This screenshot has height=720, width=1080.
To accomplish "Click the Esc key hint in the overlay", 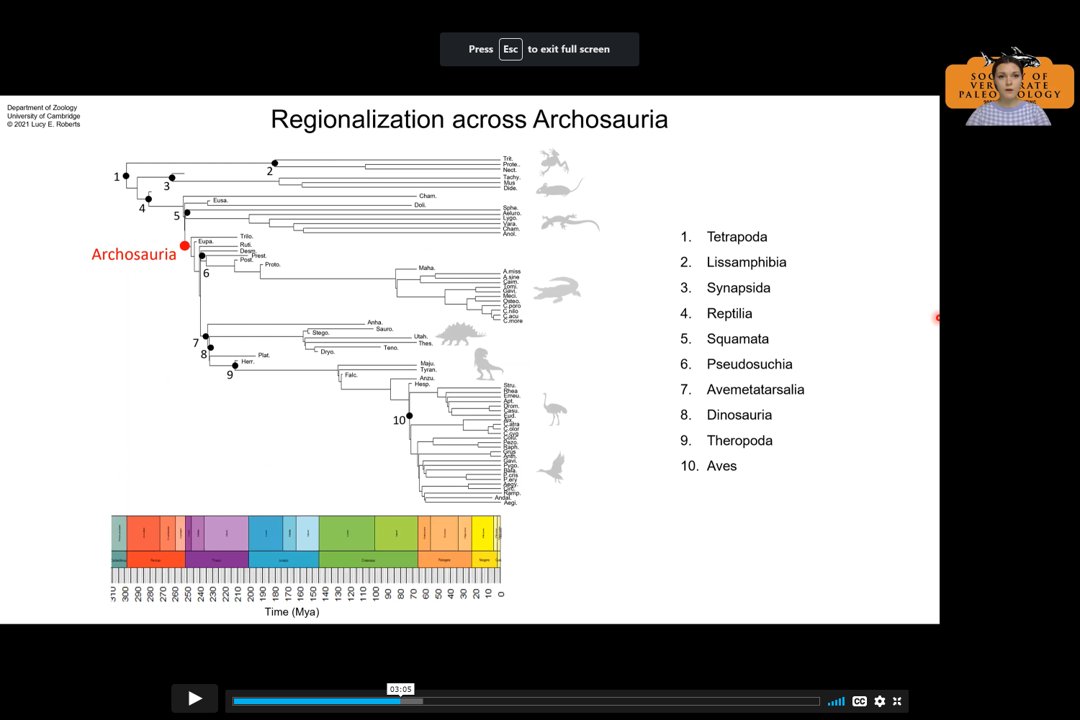I will click(510, 50).
